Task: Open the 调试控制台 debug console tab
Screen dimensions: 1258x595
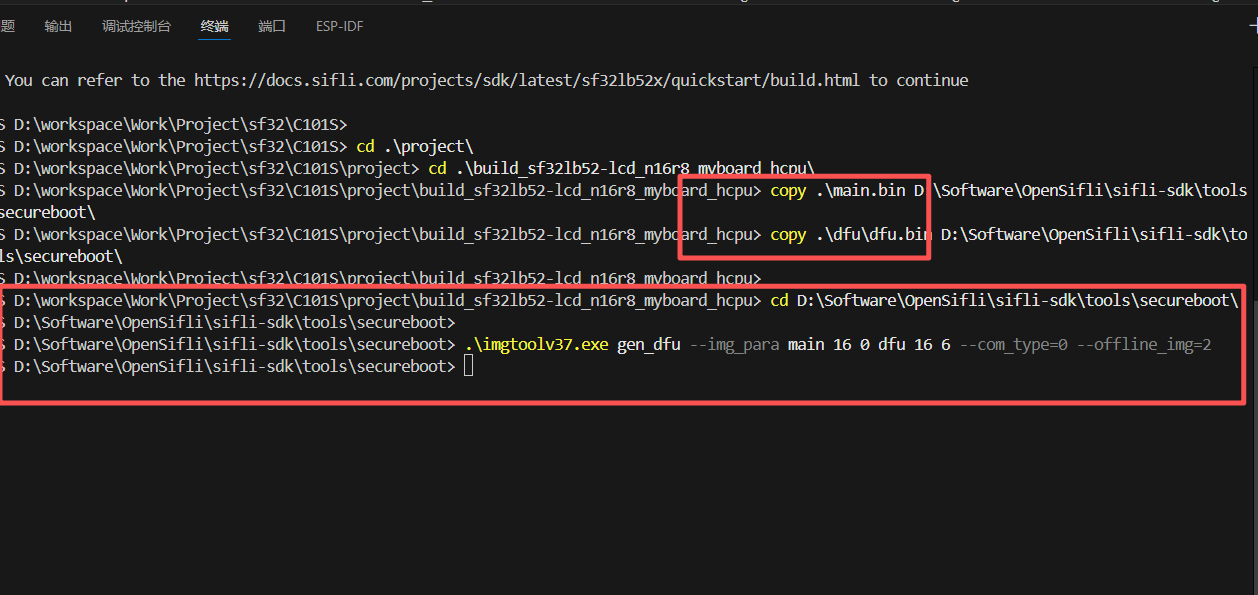Action: [x=136, y=27]
